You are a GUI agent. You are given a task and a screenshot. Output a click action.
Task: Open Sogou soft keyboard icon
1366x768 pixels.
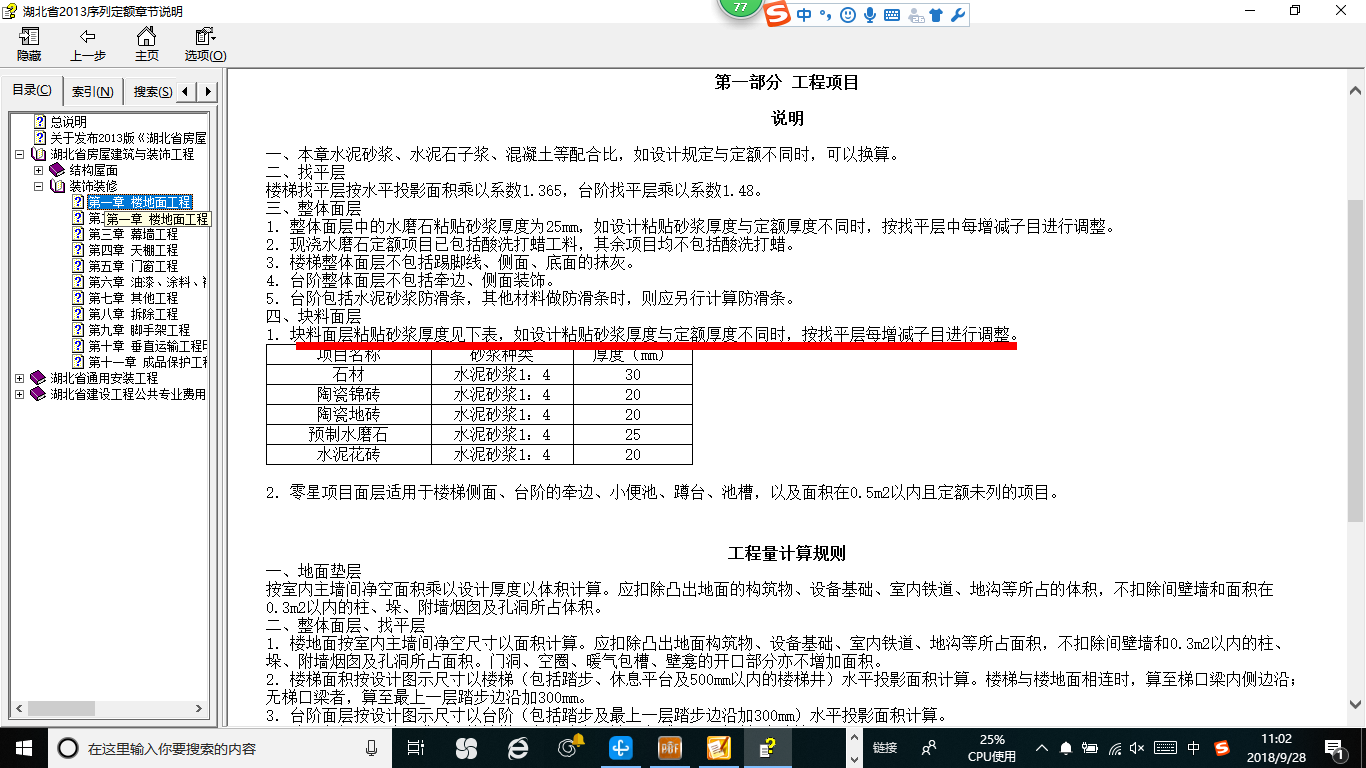click(892, 15)
